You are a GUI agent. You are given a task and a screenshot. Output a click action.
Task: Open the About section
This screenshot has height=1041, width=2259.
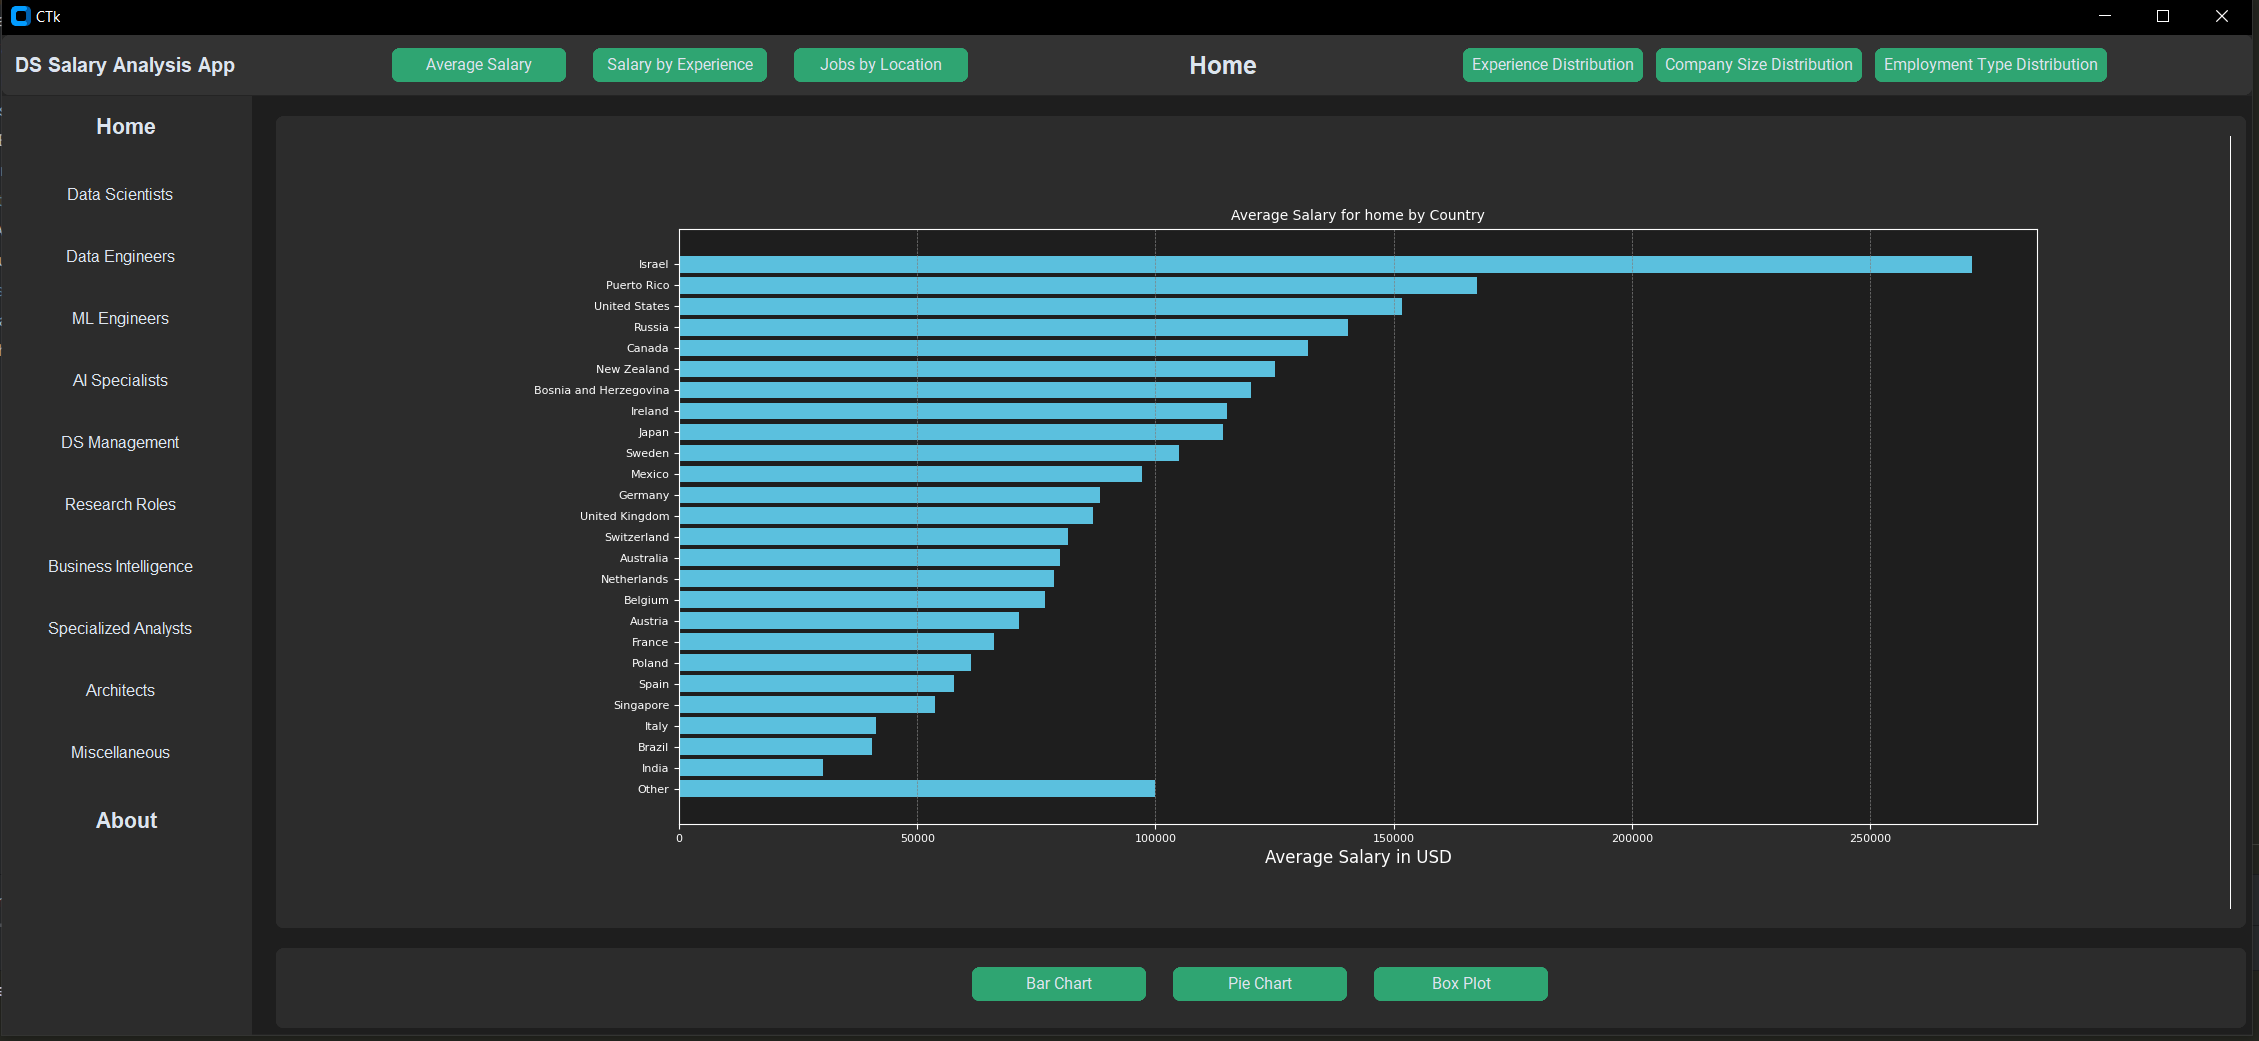[125, 820]
